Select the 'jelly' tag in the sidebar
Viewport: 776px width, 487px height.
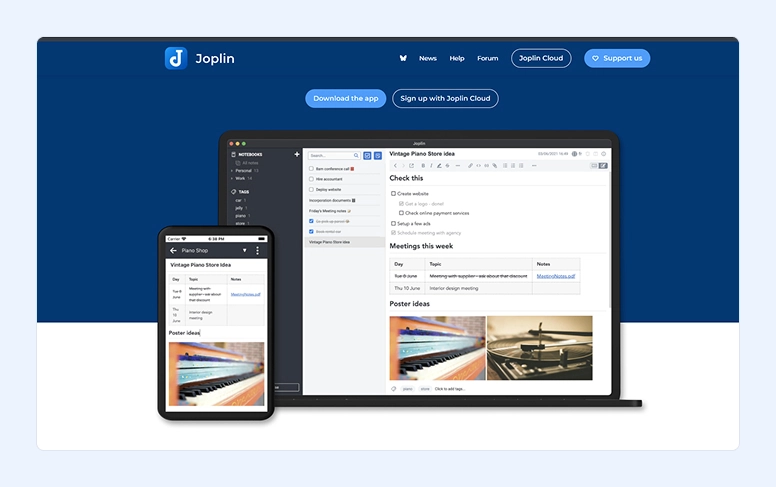click(239, 208)
